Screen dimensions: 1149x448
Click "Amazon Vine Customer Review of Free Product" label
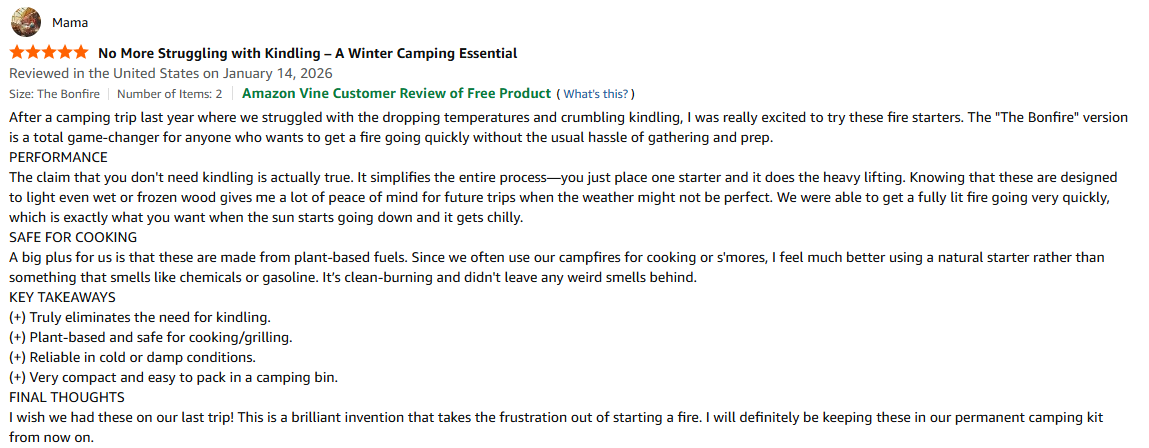pos(396,93)
